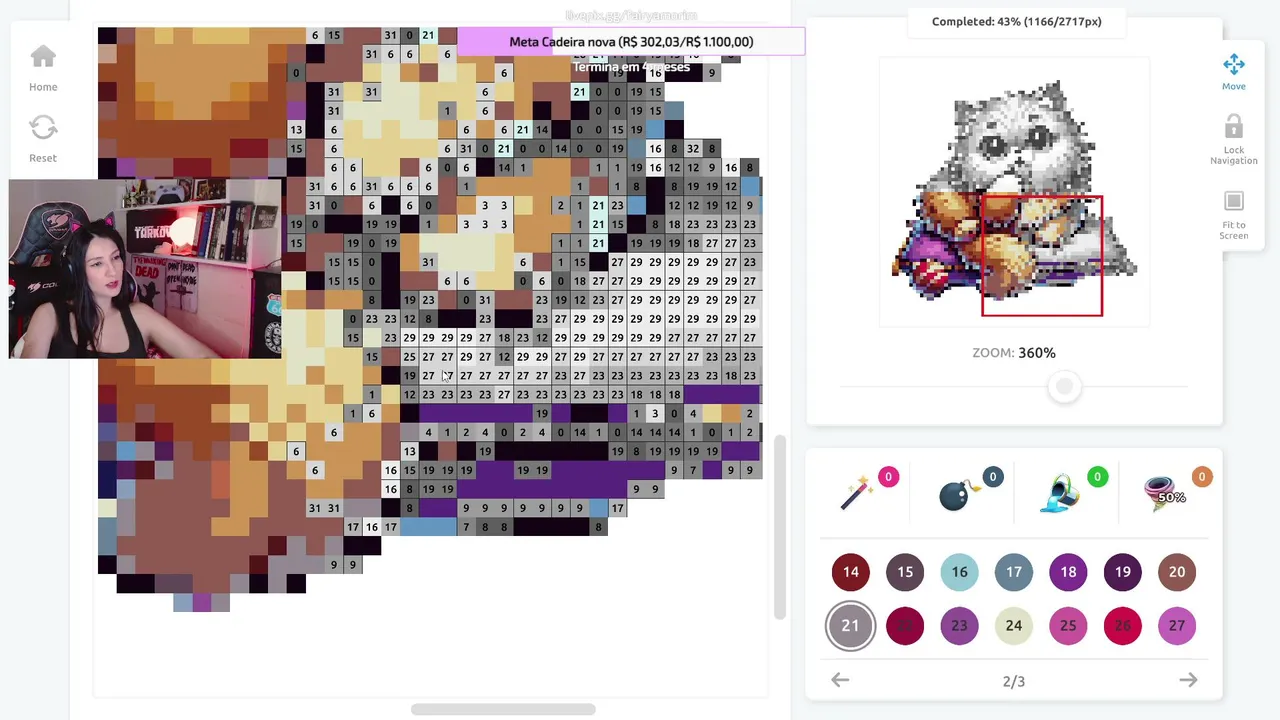Screen dimensions: 1280x720
Task: Go to the Home screen
Action: pyautogui.click(x=43, y=68)
